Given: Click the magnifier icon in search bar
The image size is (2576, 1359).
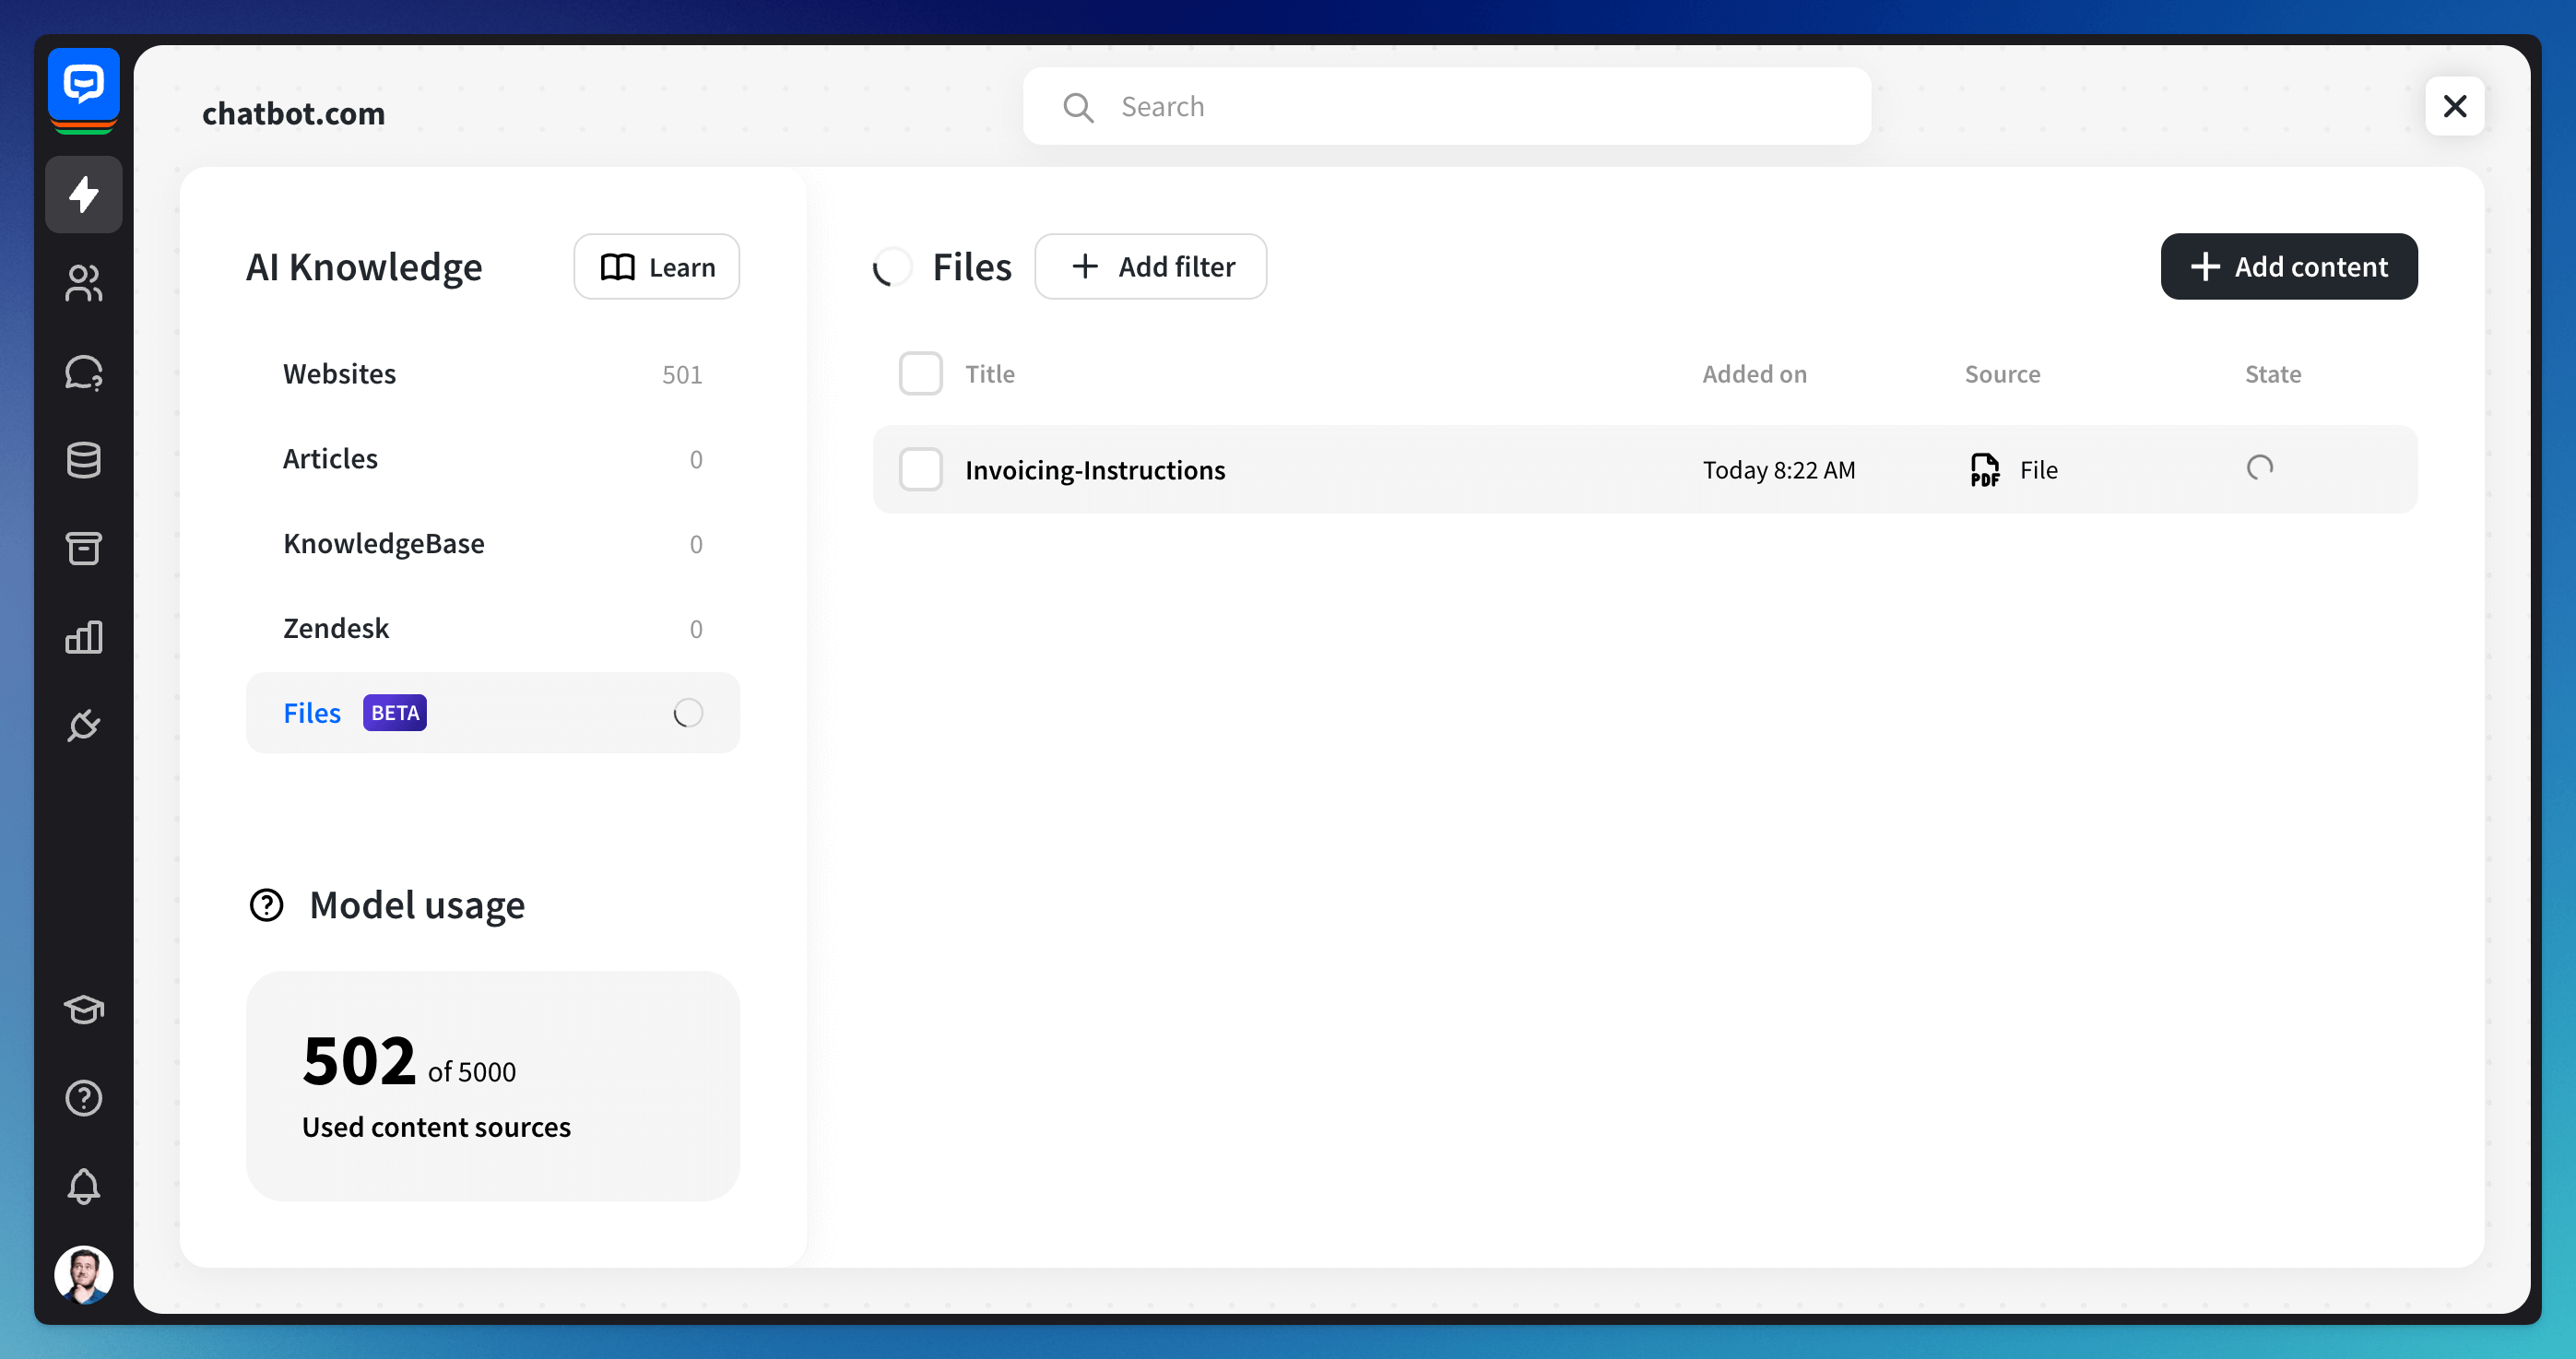Looking at the screenshot, I should point(1078,107).
